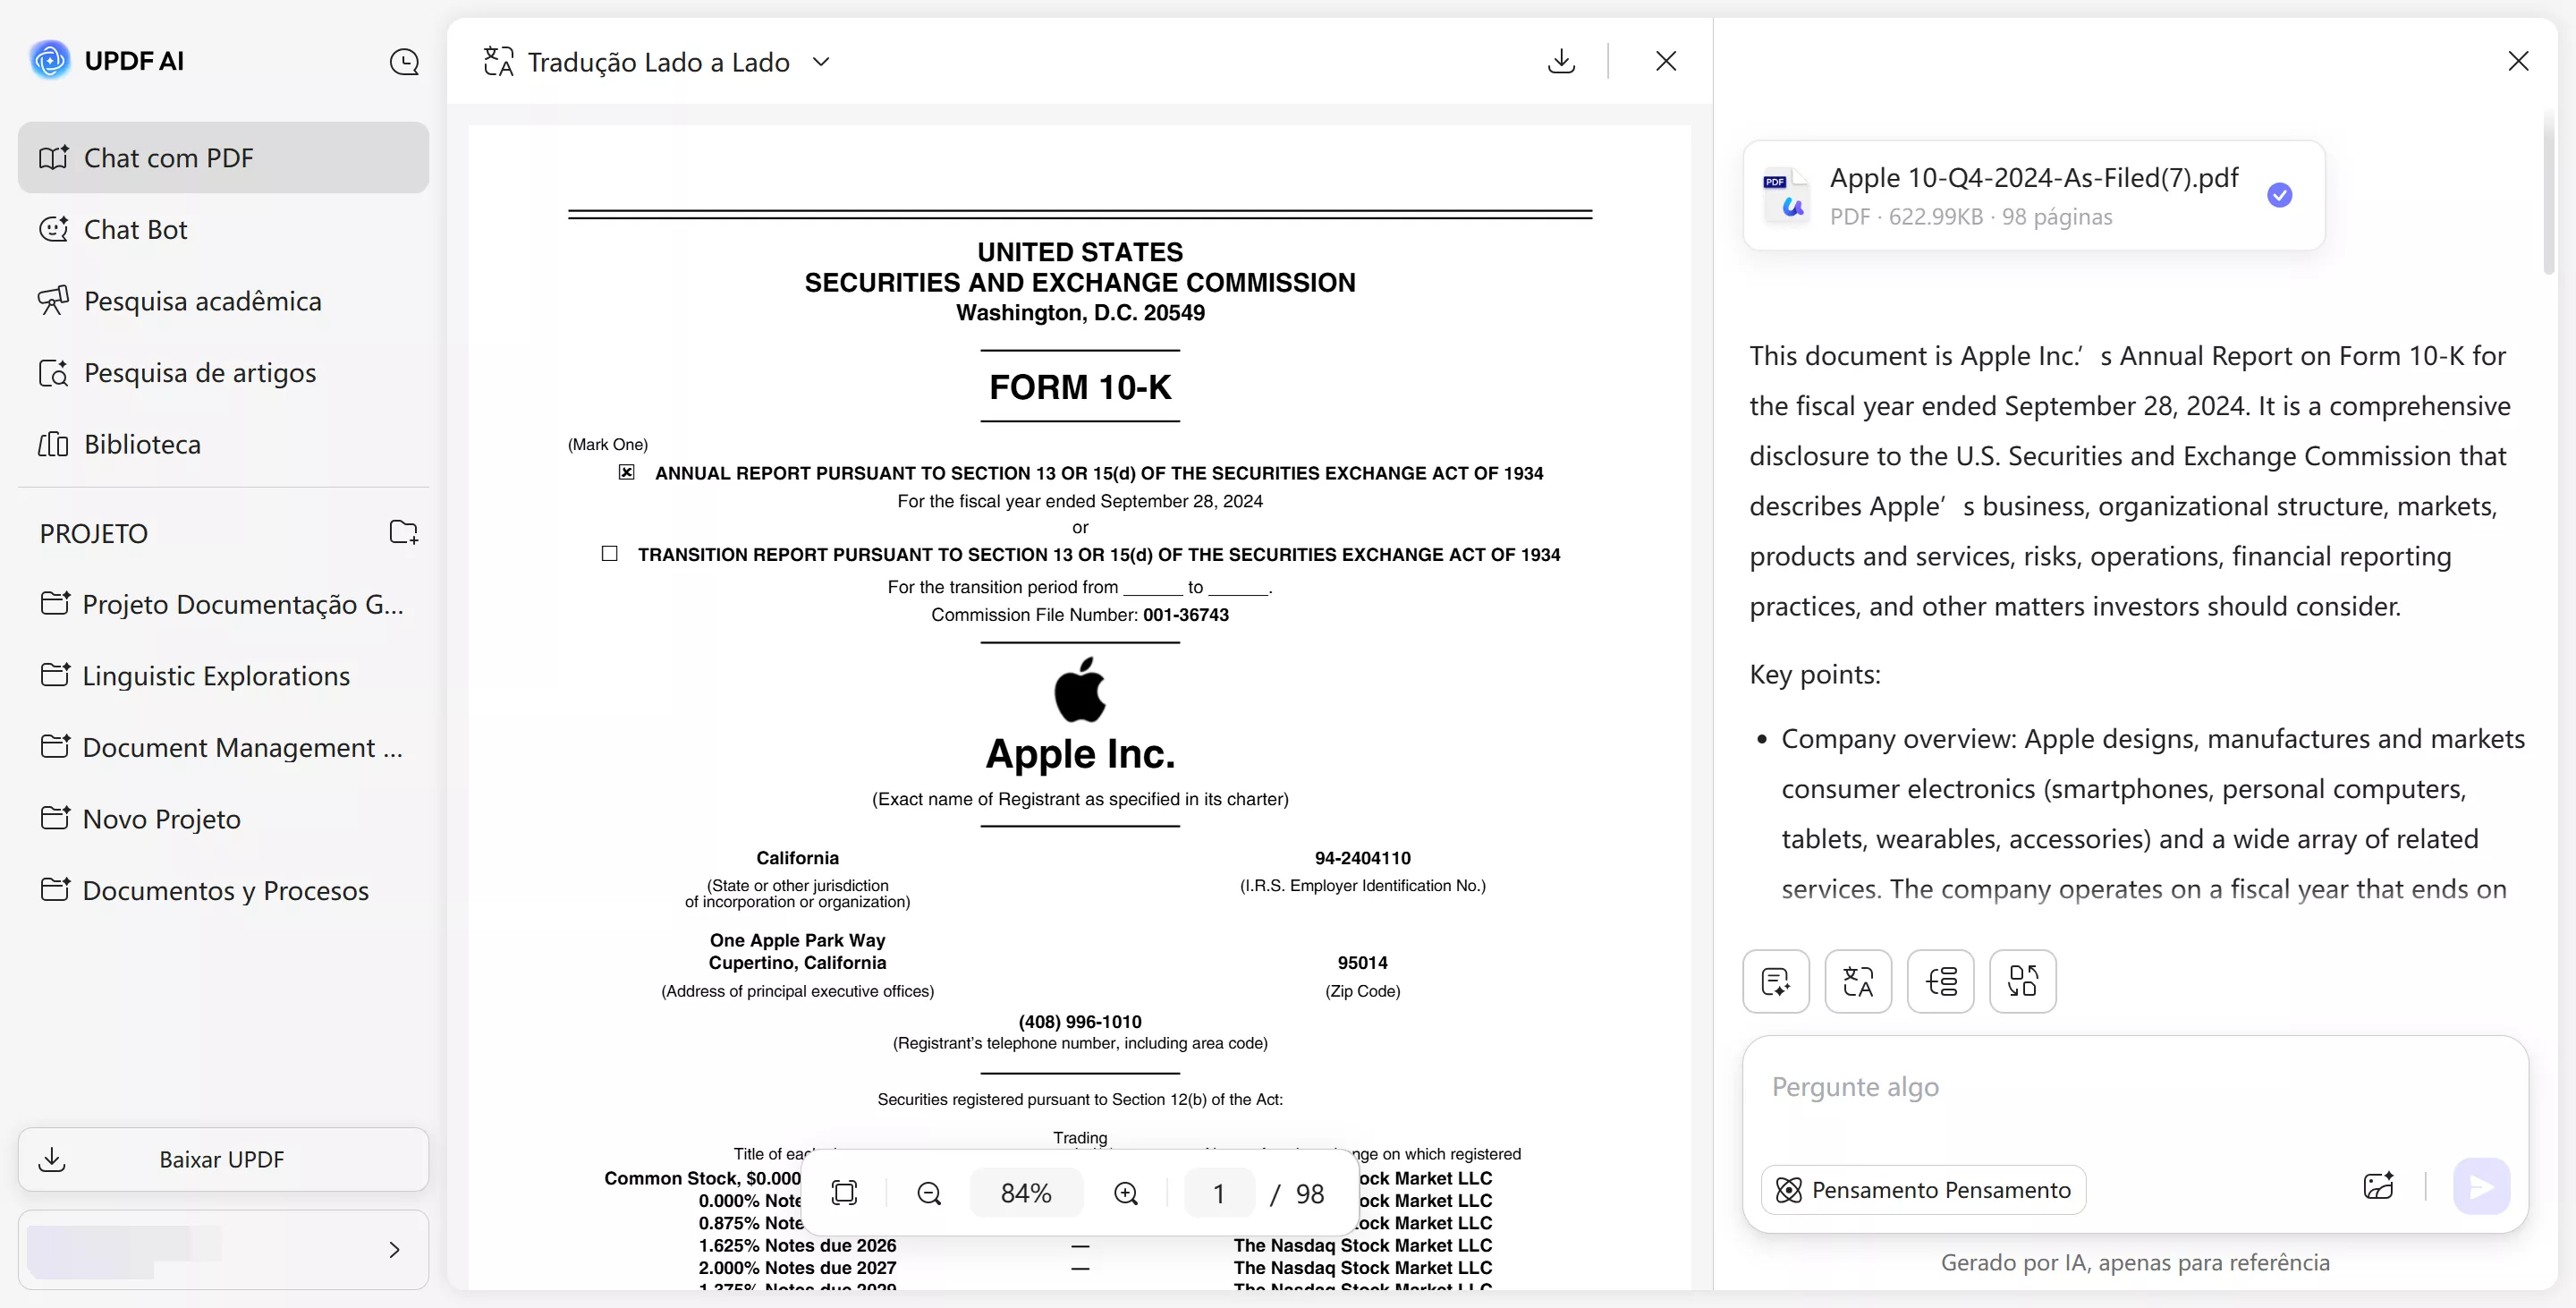
Task: Enable Pensamento thinking mode
Action: [1922, 1190]
